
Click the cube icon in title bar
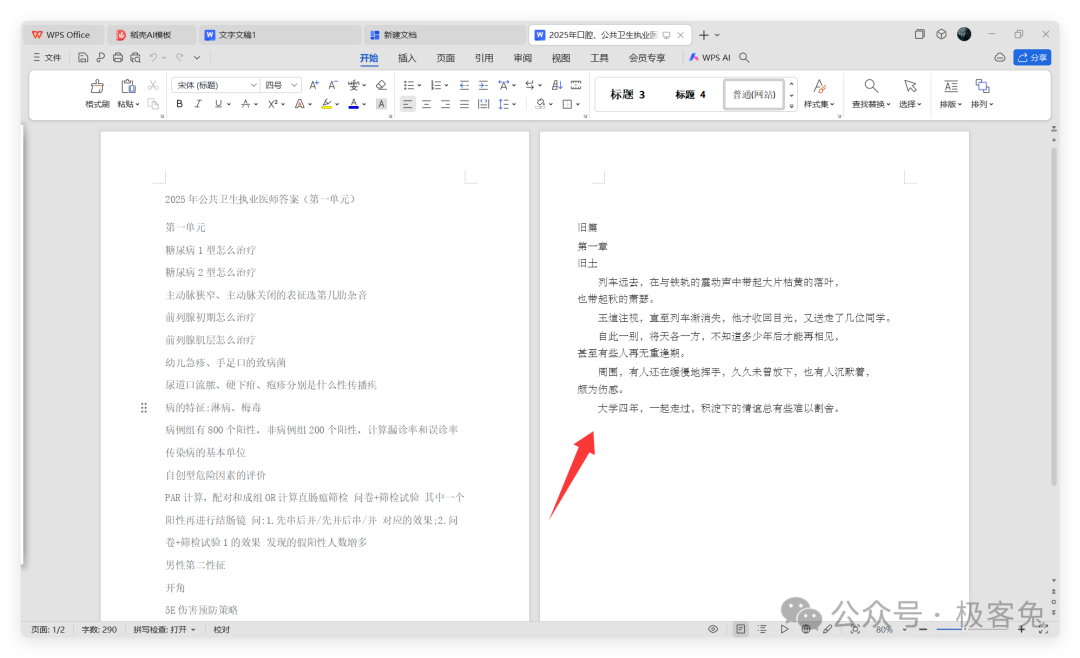pos(942,34)
